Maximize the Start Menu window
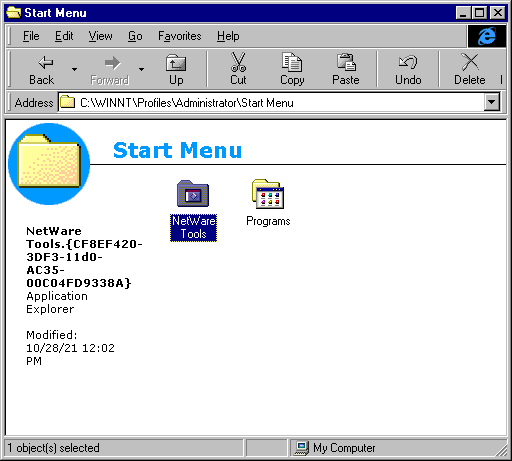Image resolution: width=512 pixels, height=461 pixels. [x=480, y=13]
